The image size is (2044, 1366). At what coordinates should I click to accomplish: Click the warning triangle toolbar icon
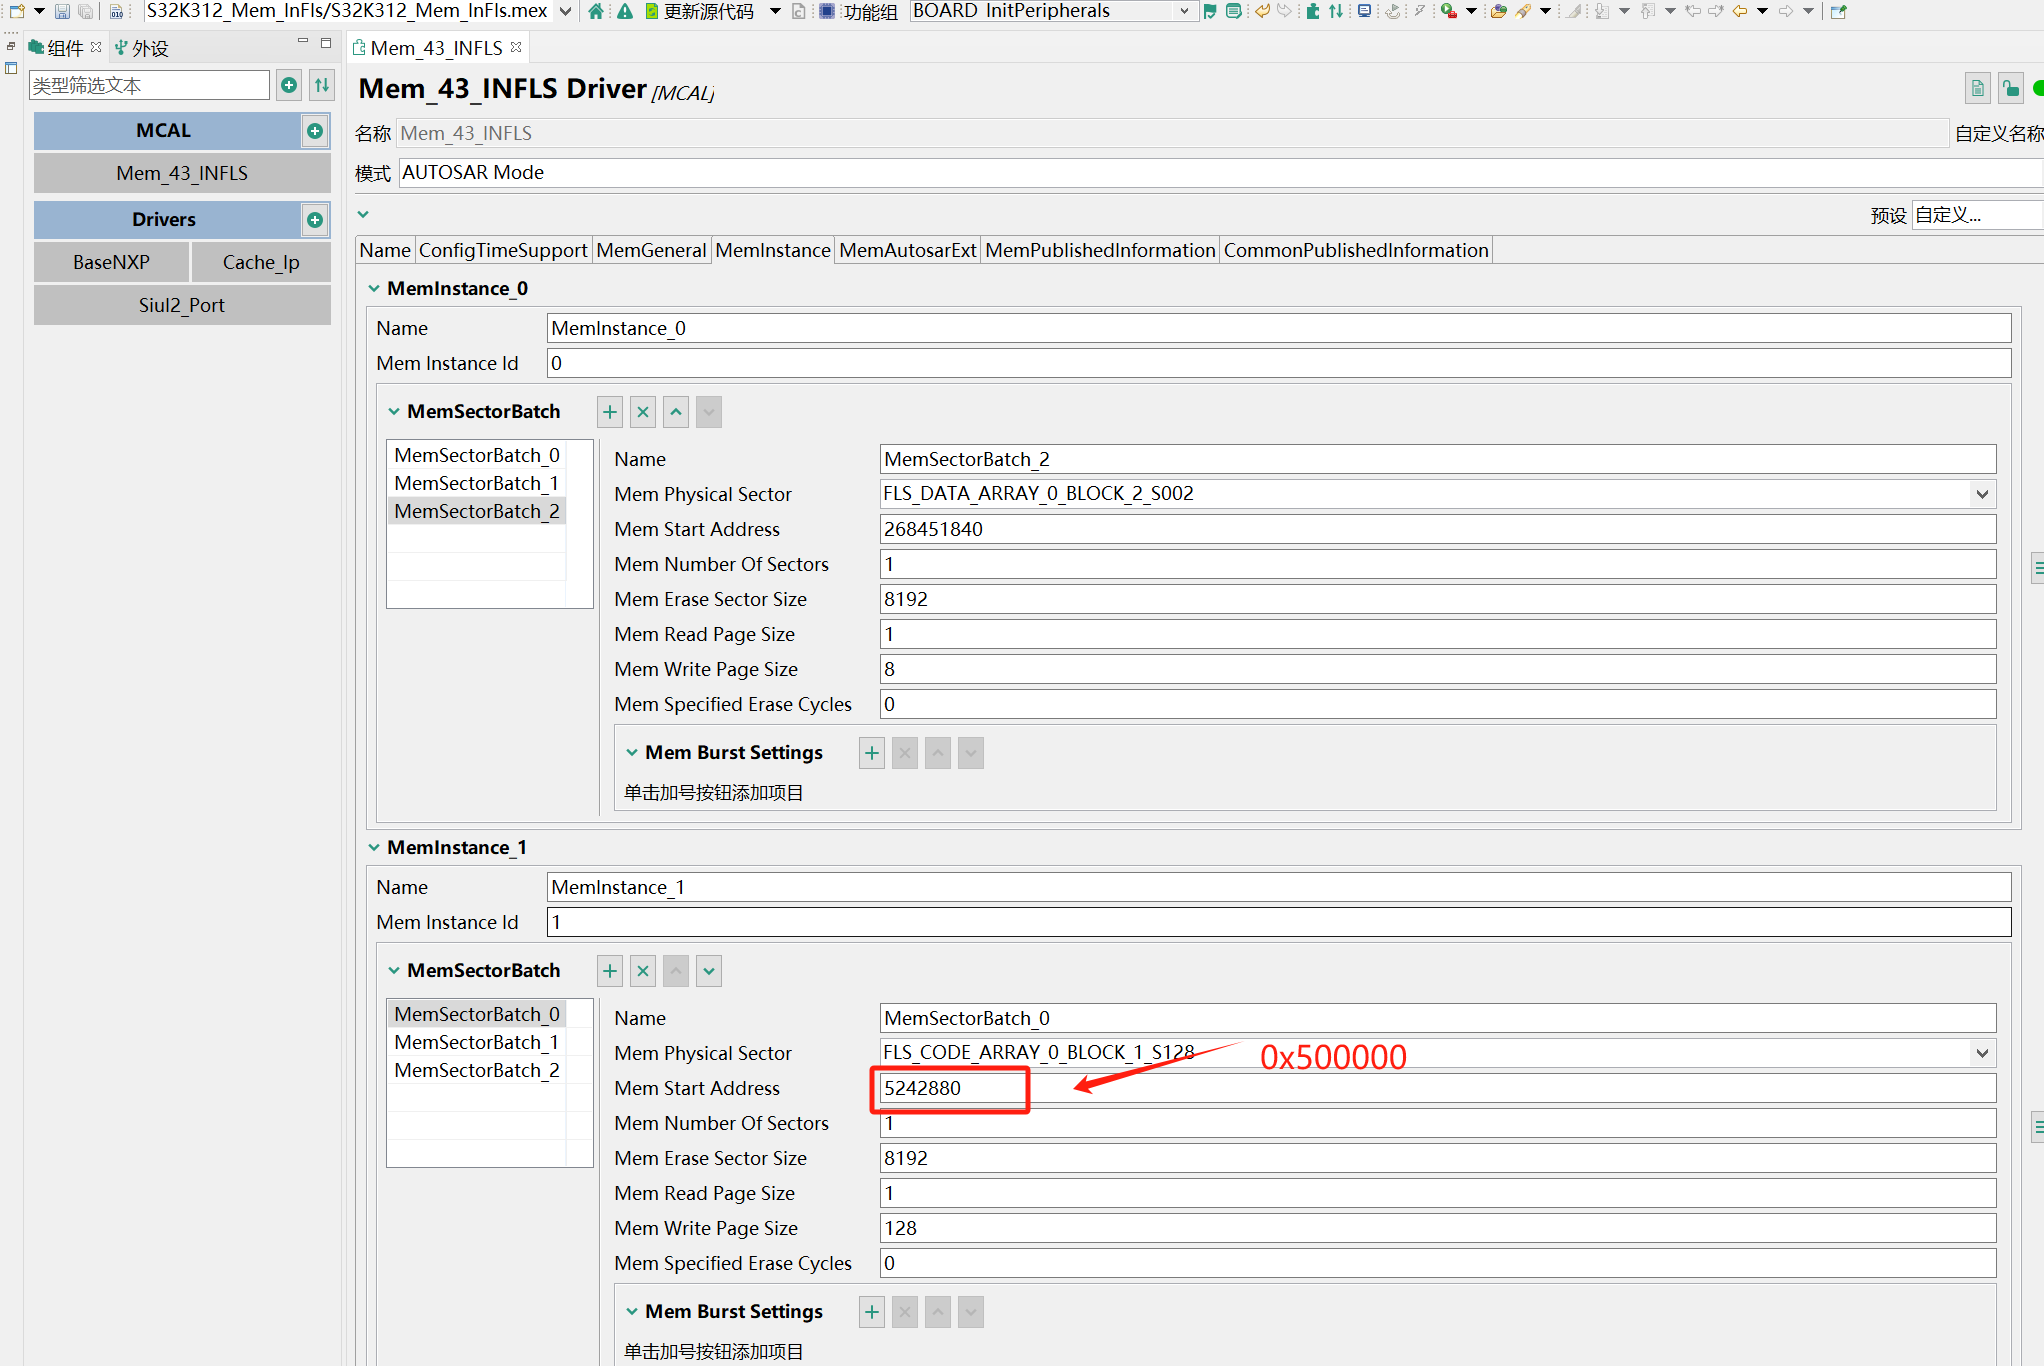(624, 11)
